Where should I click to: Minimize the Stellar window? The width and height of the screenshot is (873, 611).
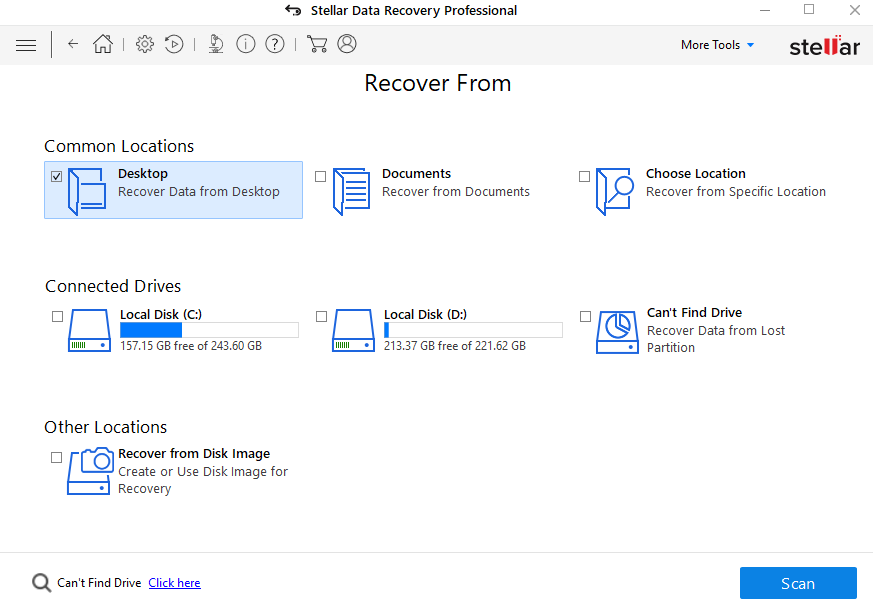pyautogui.click(x=765, y=10)
